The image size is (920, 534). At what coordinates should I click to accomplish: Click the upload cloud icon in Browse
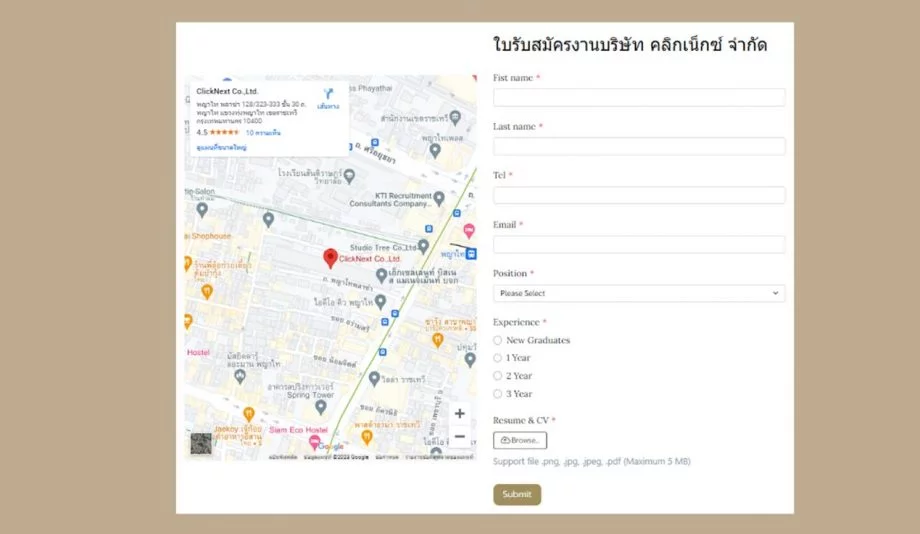[x=505, y=440]
